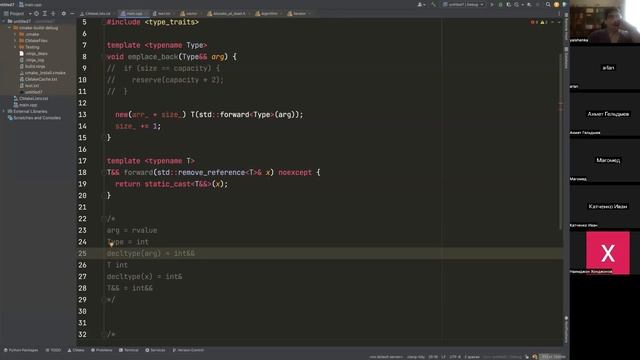Fold the comment block at line 22
The image size is (640, 360).
(103, 219)
